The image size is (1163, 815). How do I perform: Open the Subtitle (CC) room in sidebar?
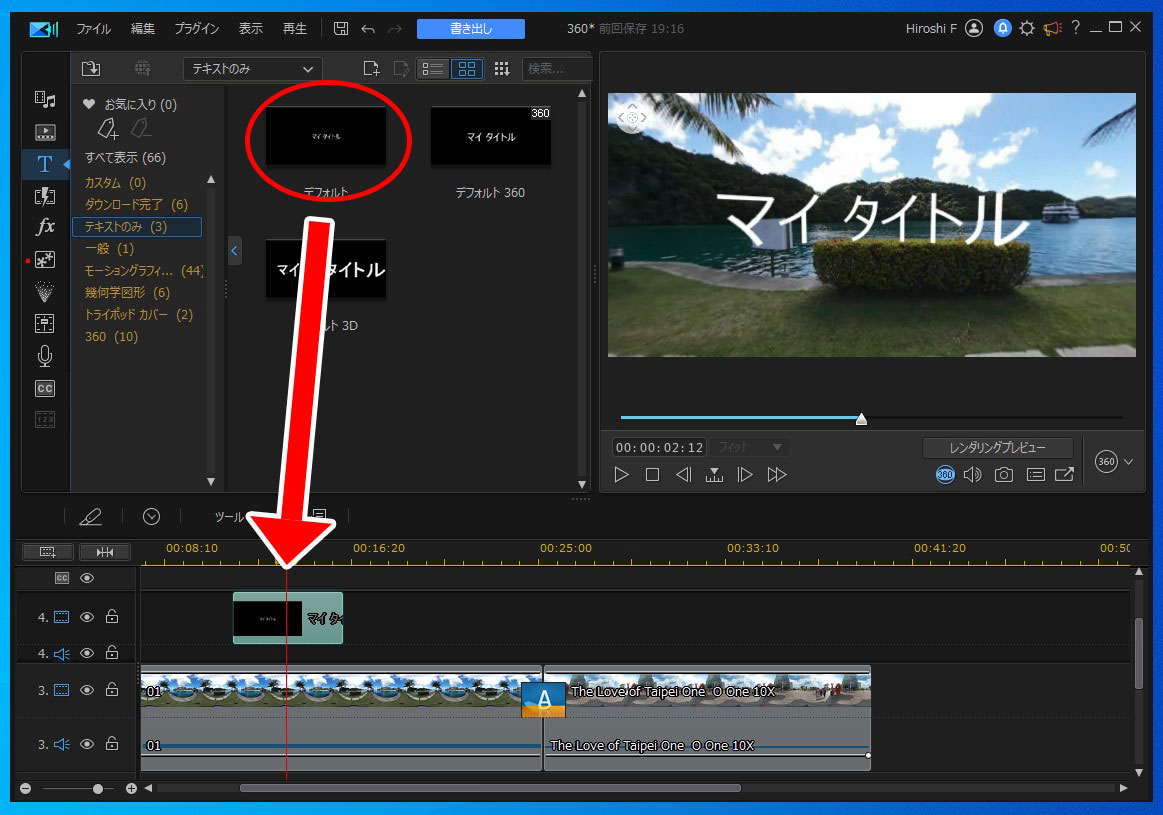point(45,388)
